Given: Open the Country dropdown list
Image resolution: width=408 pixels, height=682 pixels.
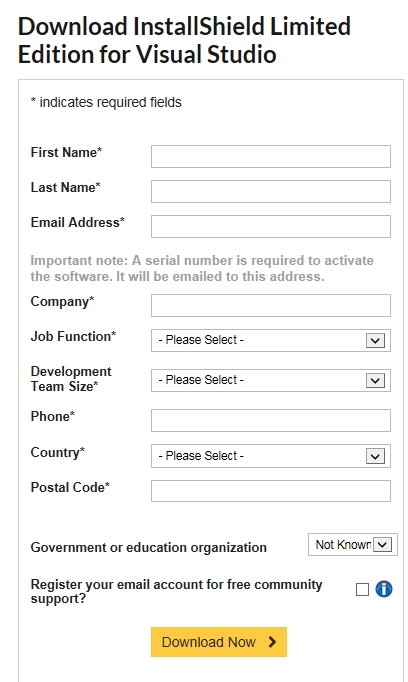Looking at the screenshot, I should 271,456.
